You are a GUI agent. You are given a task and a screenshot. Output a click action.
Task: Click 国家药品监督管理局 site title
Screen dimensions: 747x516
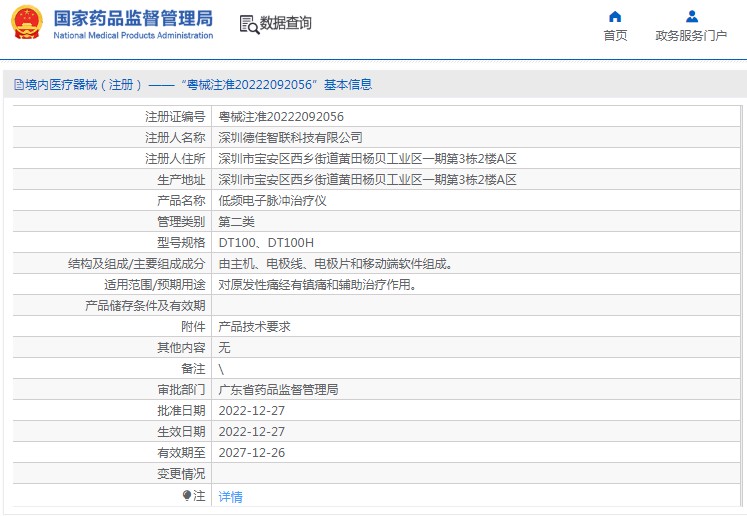(x=133, y=18)
